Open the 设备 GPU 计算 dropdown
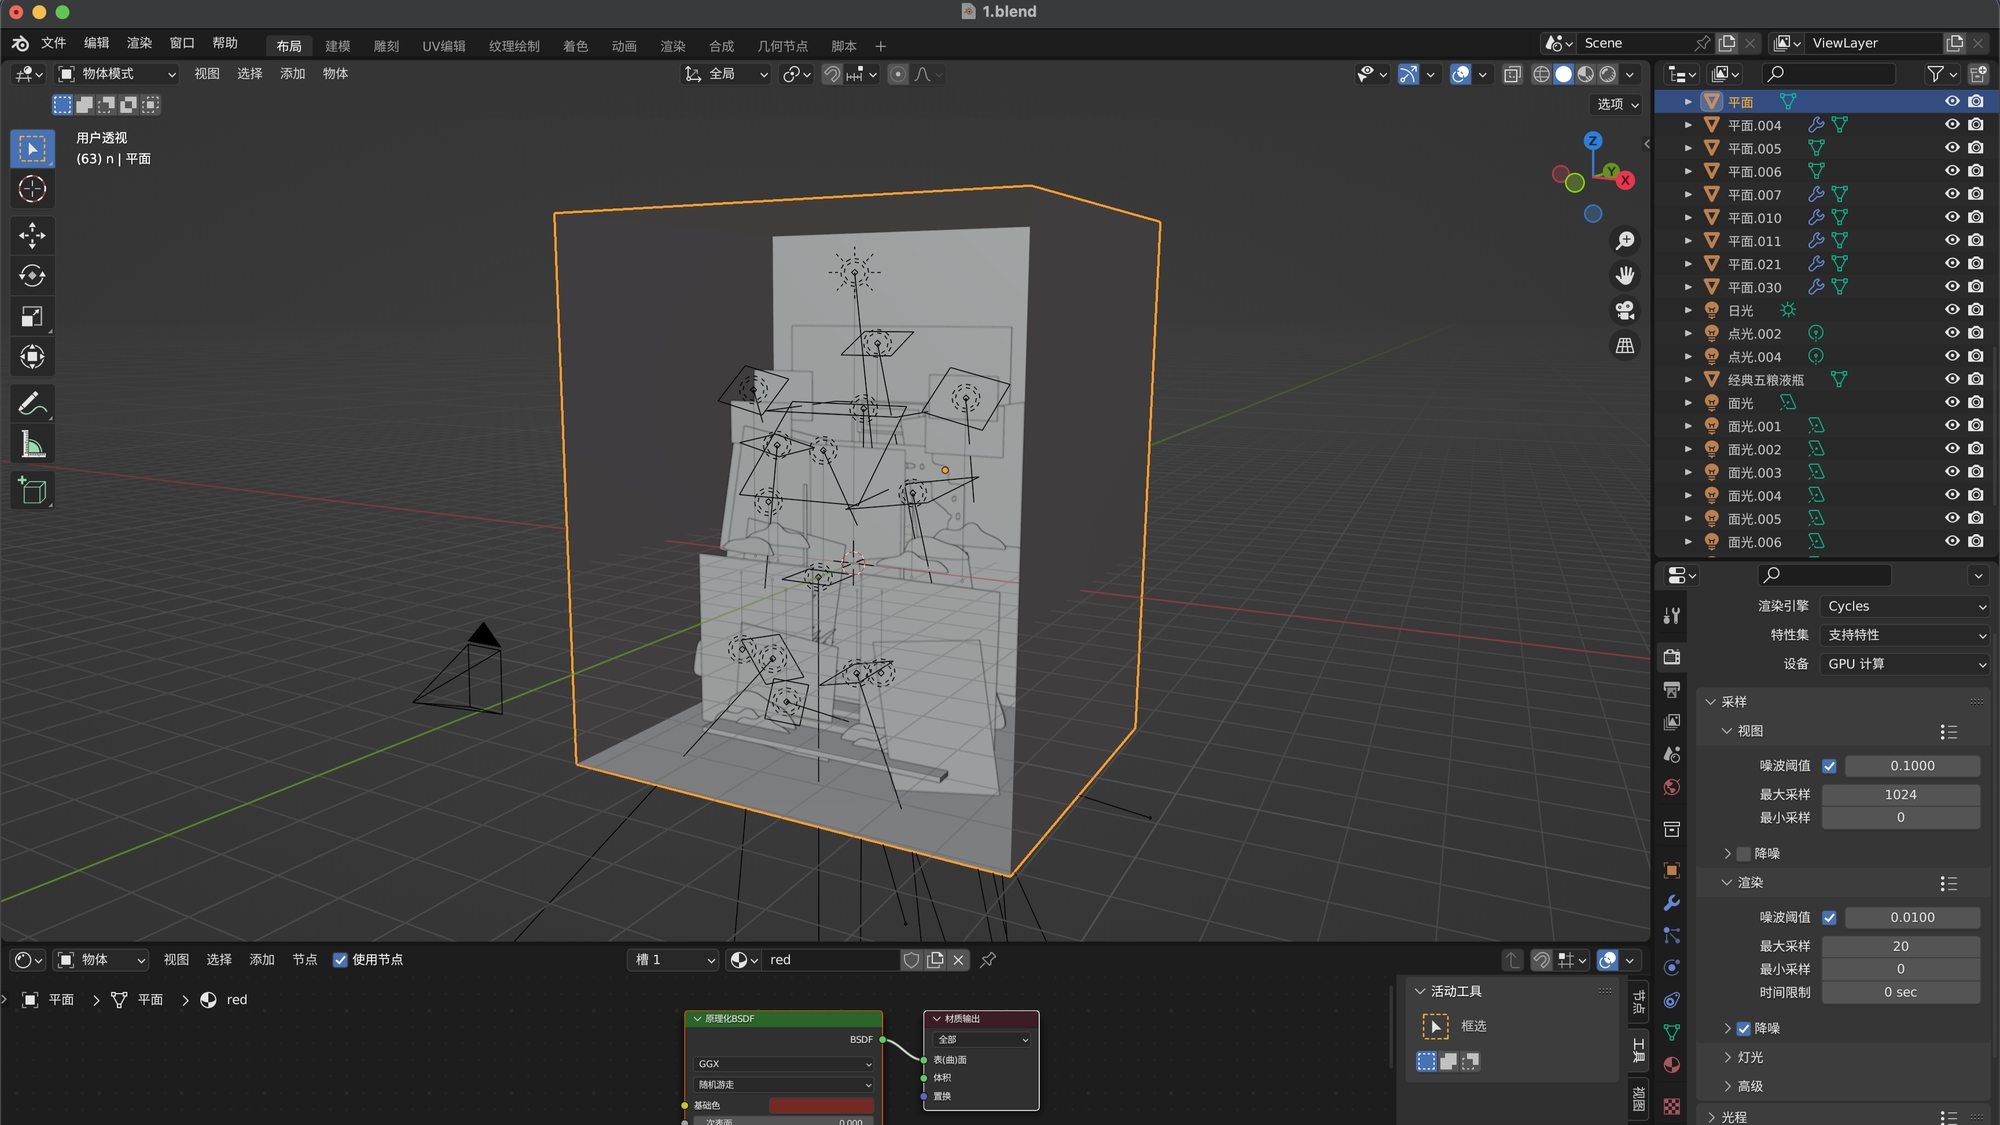The image size is (2000, 1125). tap(1905, 664)
